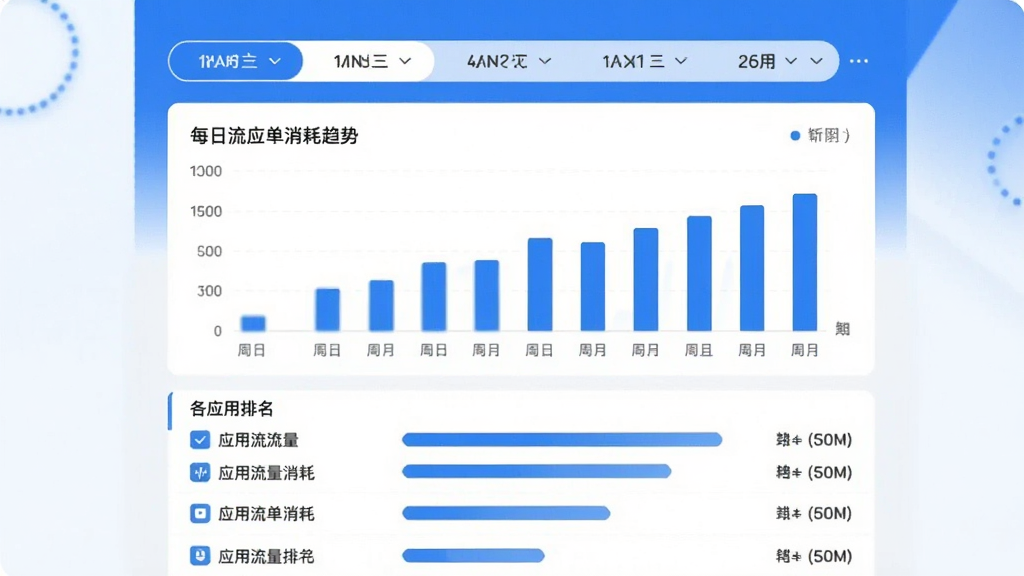Click the (50M) value in 应用流单消耗 row
Screen dimensions: 1024x576
[x=830, y=514]
